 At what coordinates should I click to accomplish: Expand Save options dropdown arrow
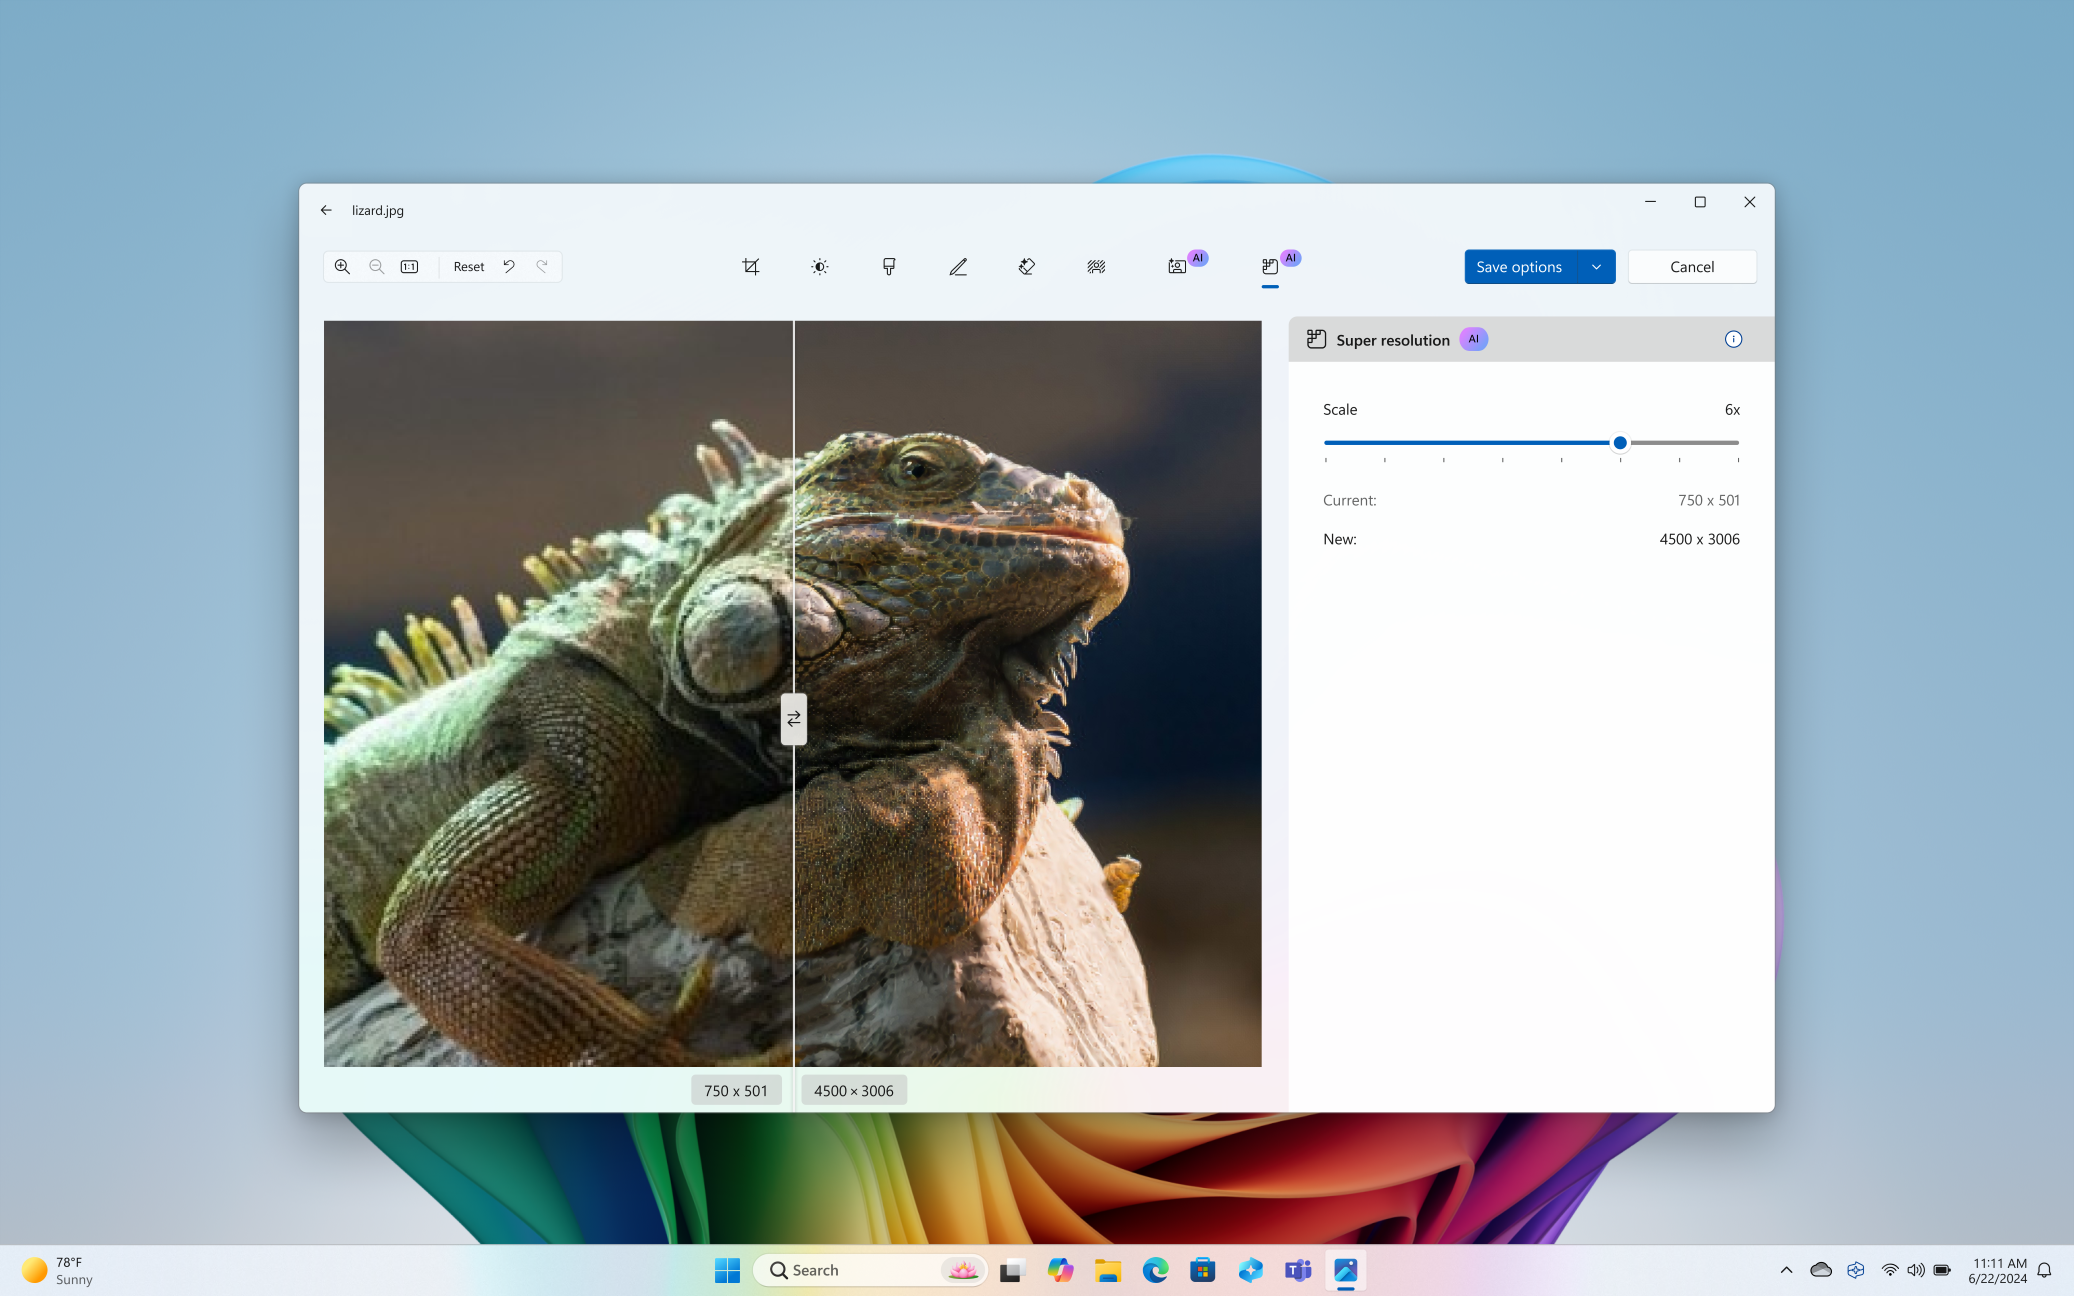click(1595, 266)
